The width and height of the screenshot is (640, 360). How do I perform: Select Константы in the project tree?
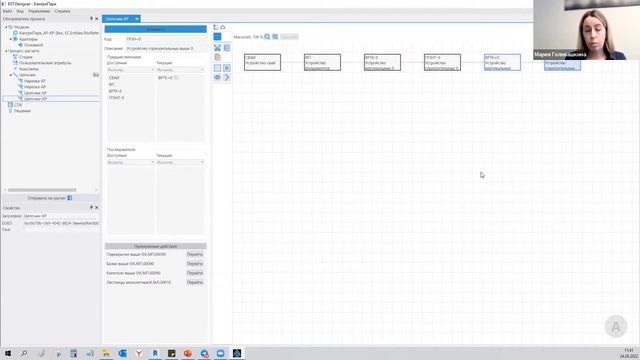(x=29, y=69)
